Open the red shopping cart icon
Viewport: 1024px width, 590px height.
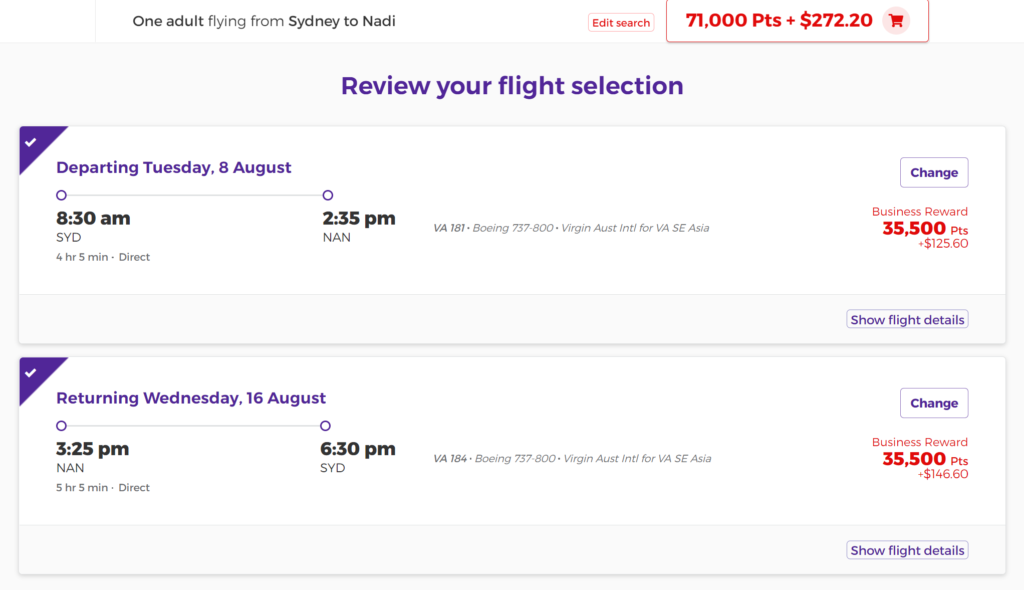(x=896, y=21)
